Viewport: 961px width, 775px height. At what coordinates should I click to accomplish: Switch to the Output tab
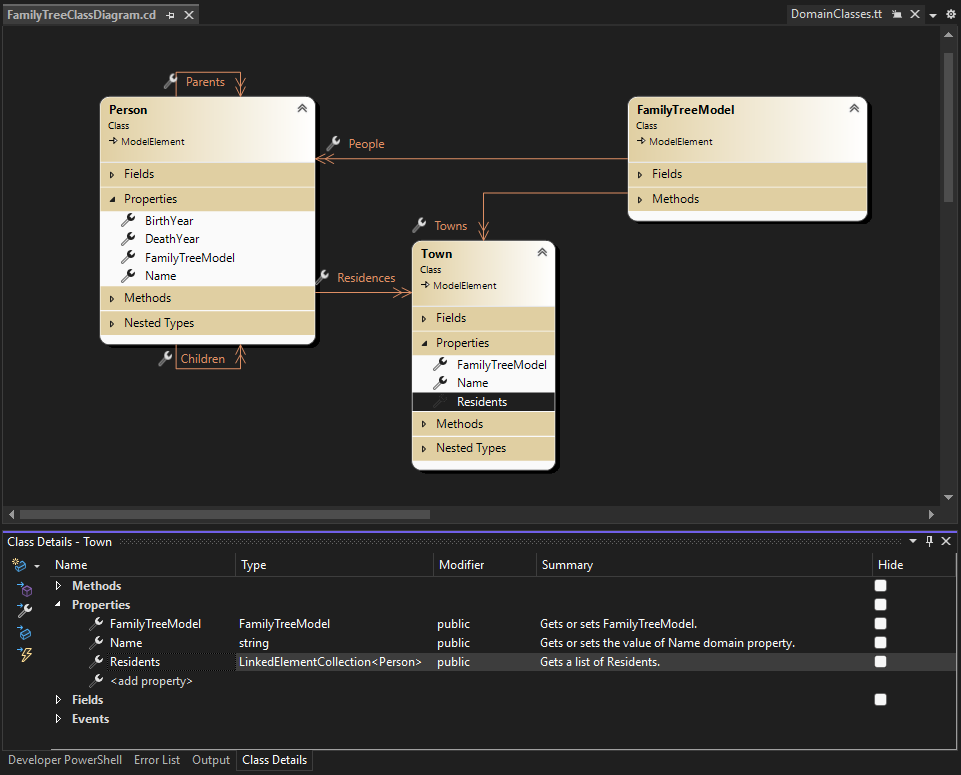coord(210,760)
